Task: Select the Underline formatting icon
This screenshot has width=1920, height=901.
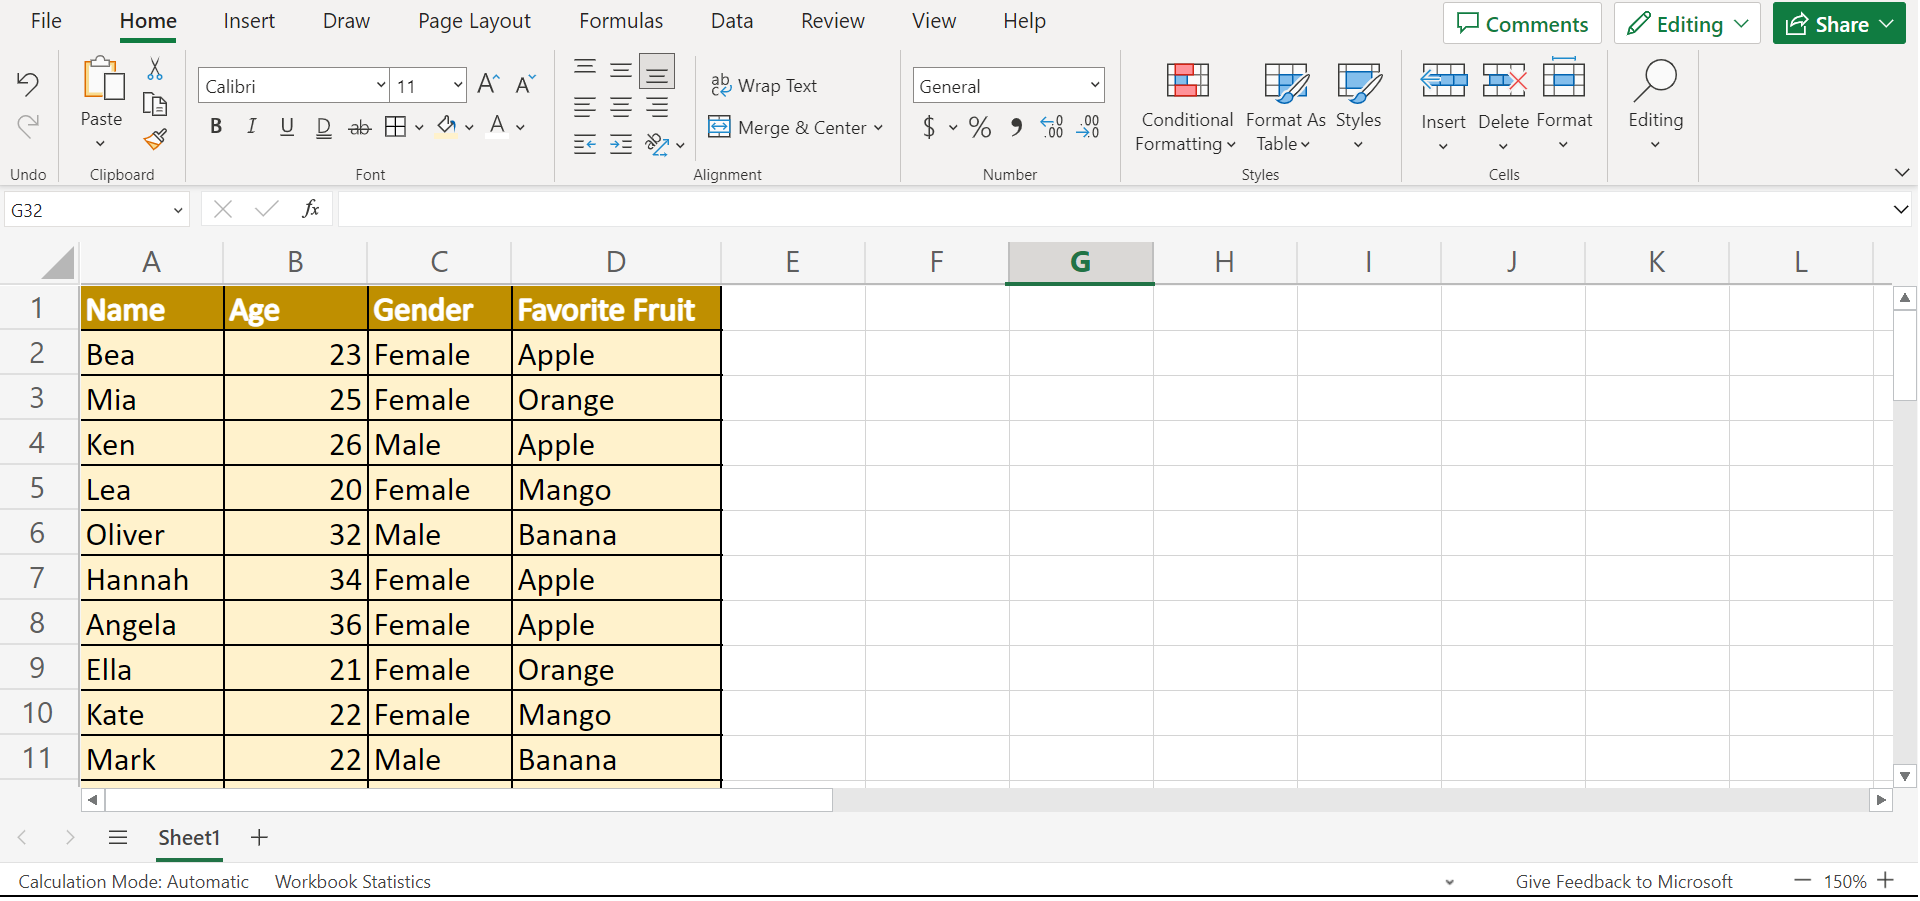Action: coord(287,126)
